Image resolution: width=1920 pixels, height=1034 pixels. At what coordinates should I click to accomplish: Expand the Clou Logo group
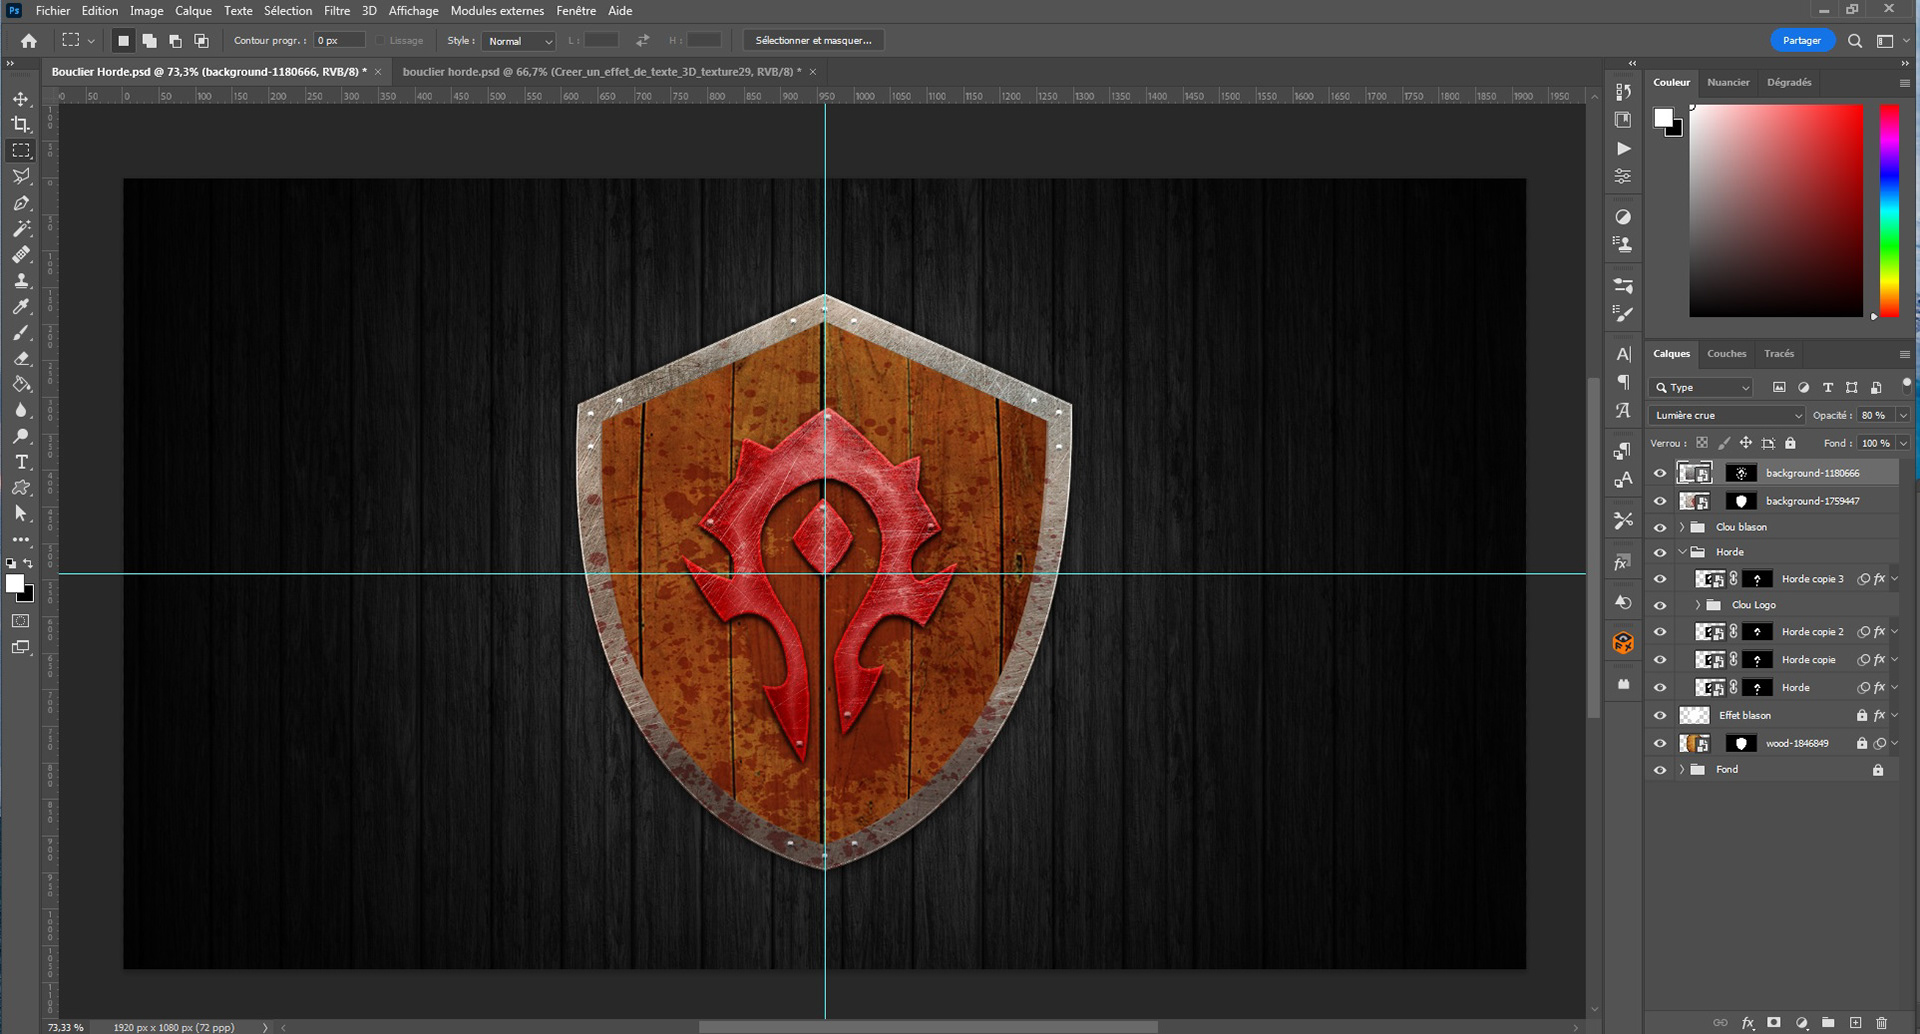[x=1698, y=605]
